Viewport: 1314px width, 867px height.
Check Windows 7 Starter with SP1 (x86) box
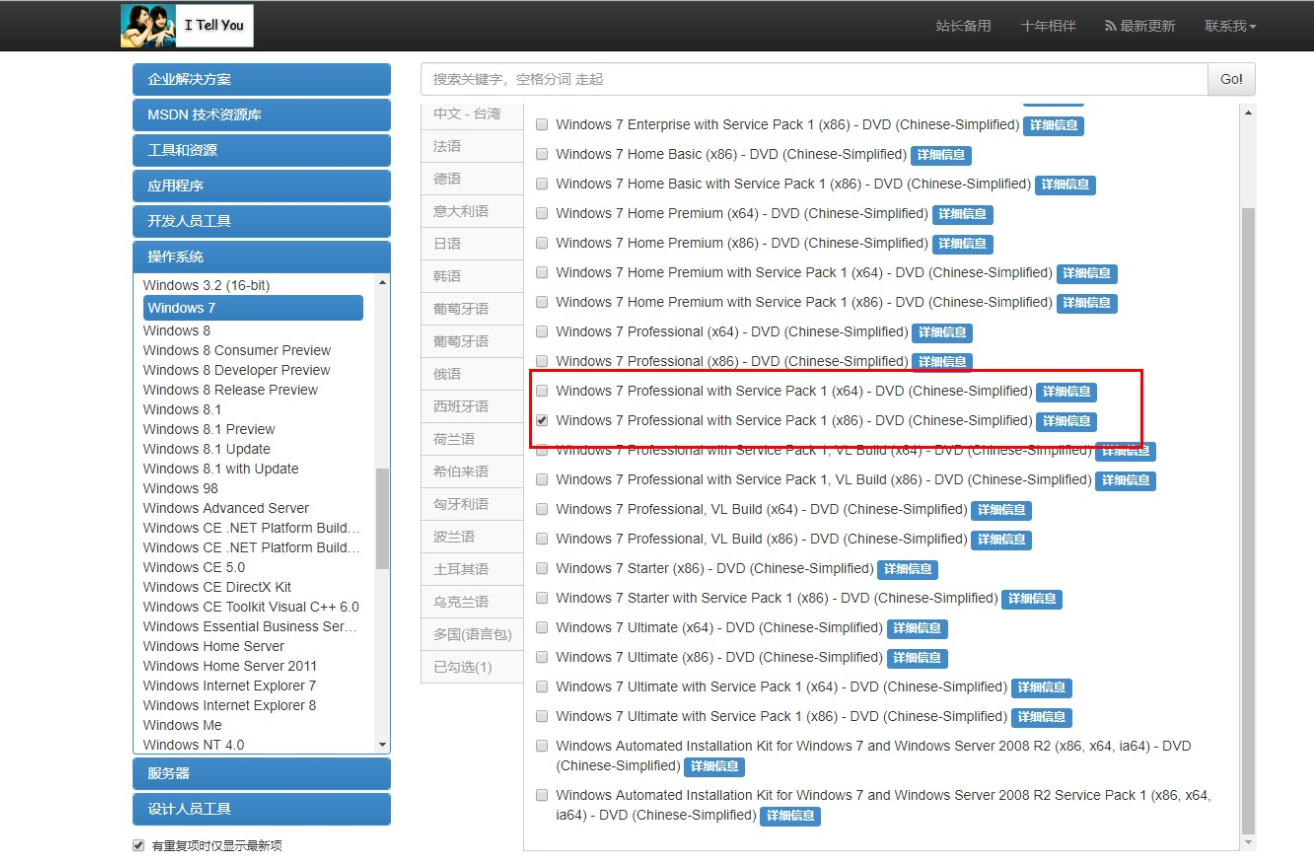pyautogui.click(x=542, y=598)
